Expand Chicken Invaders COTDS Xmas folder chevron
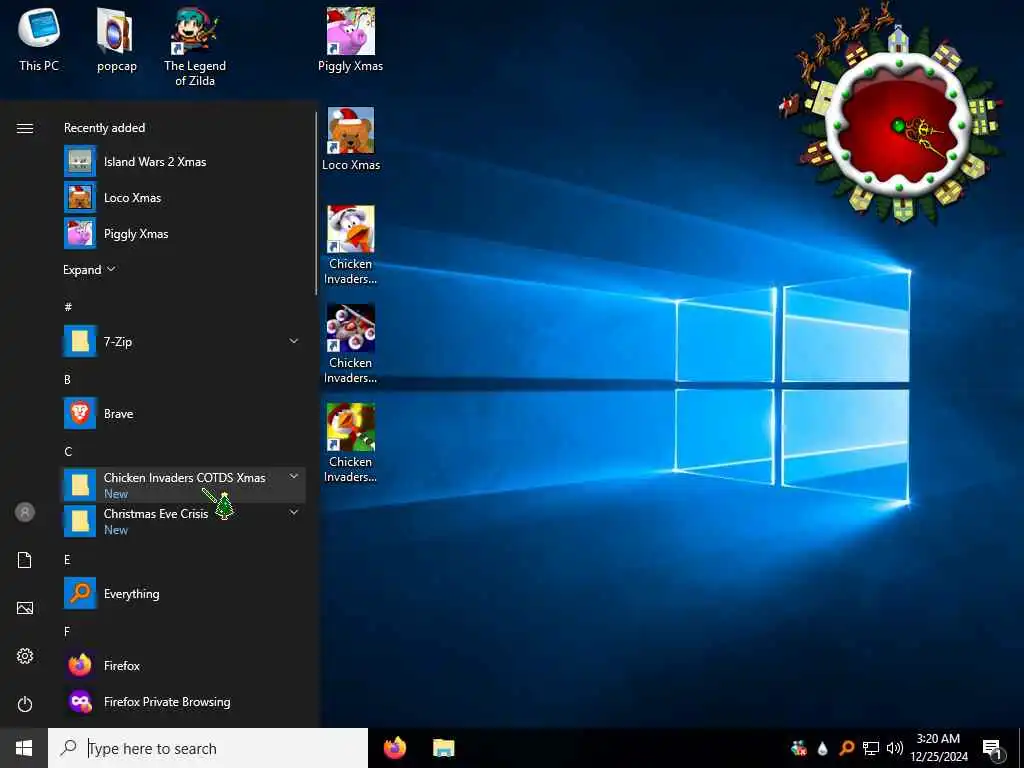Image resolution: width=1024 pixels, height=768 pixels. click(x=294, y=476)
